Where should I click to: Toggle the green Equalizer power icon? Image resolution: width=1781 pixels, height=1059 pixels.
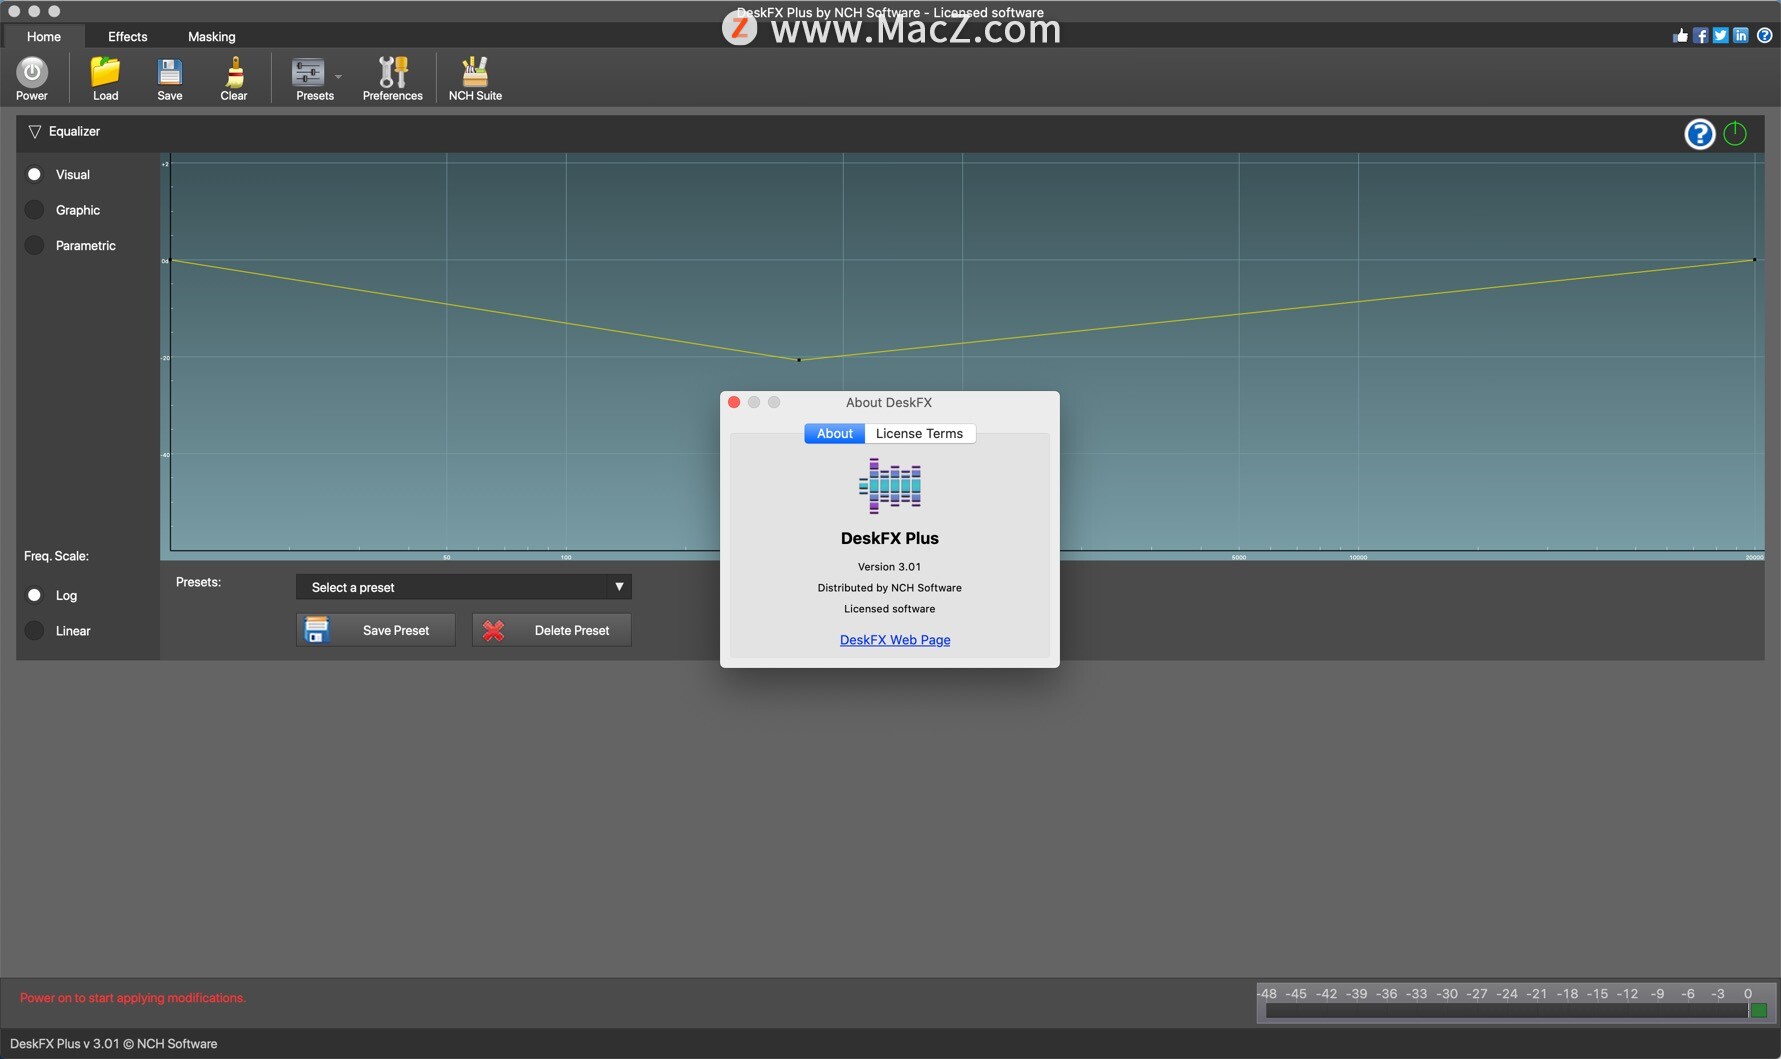(x=1736, y=134)
